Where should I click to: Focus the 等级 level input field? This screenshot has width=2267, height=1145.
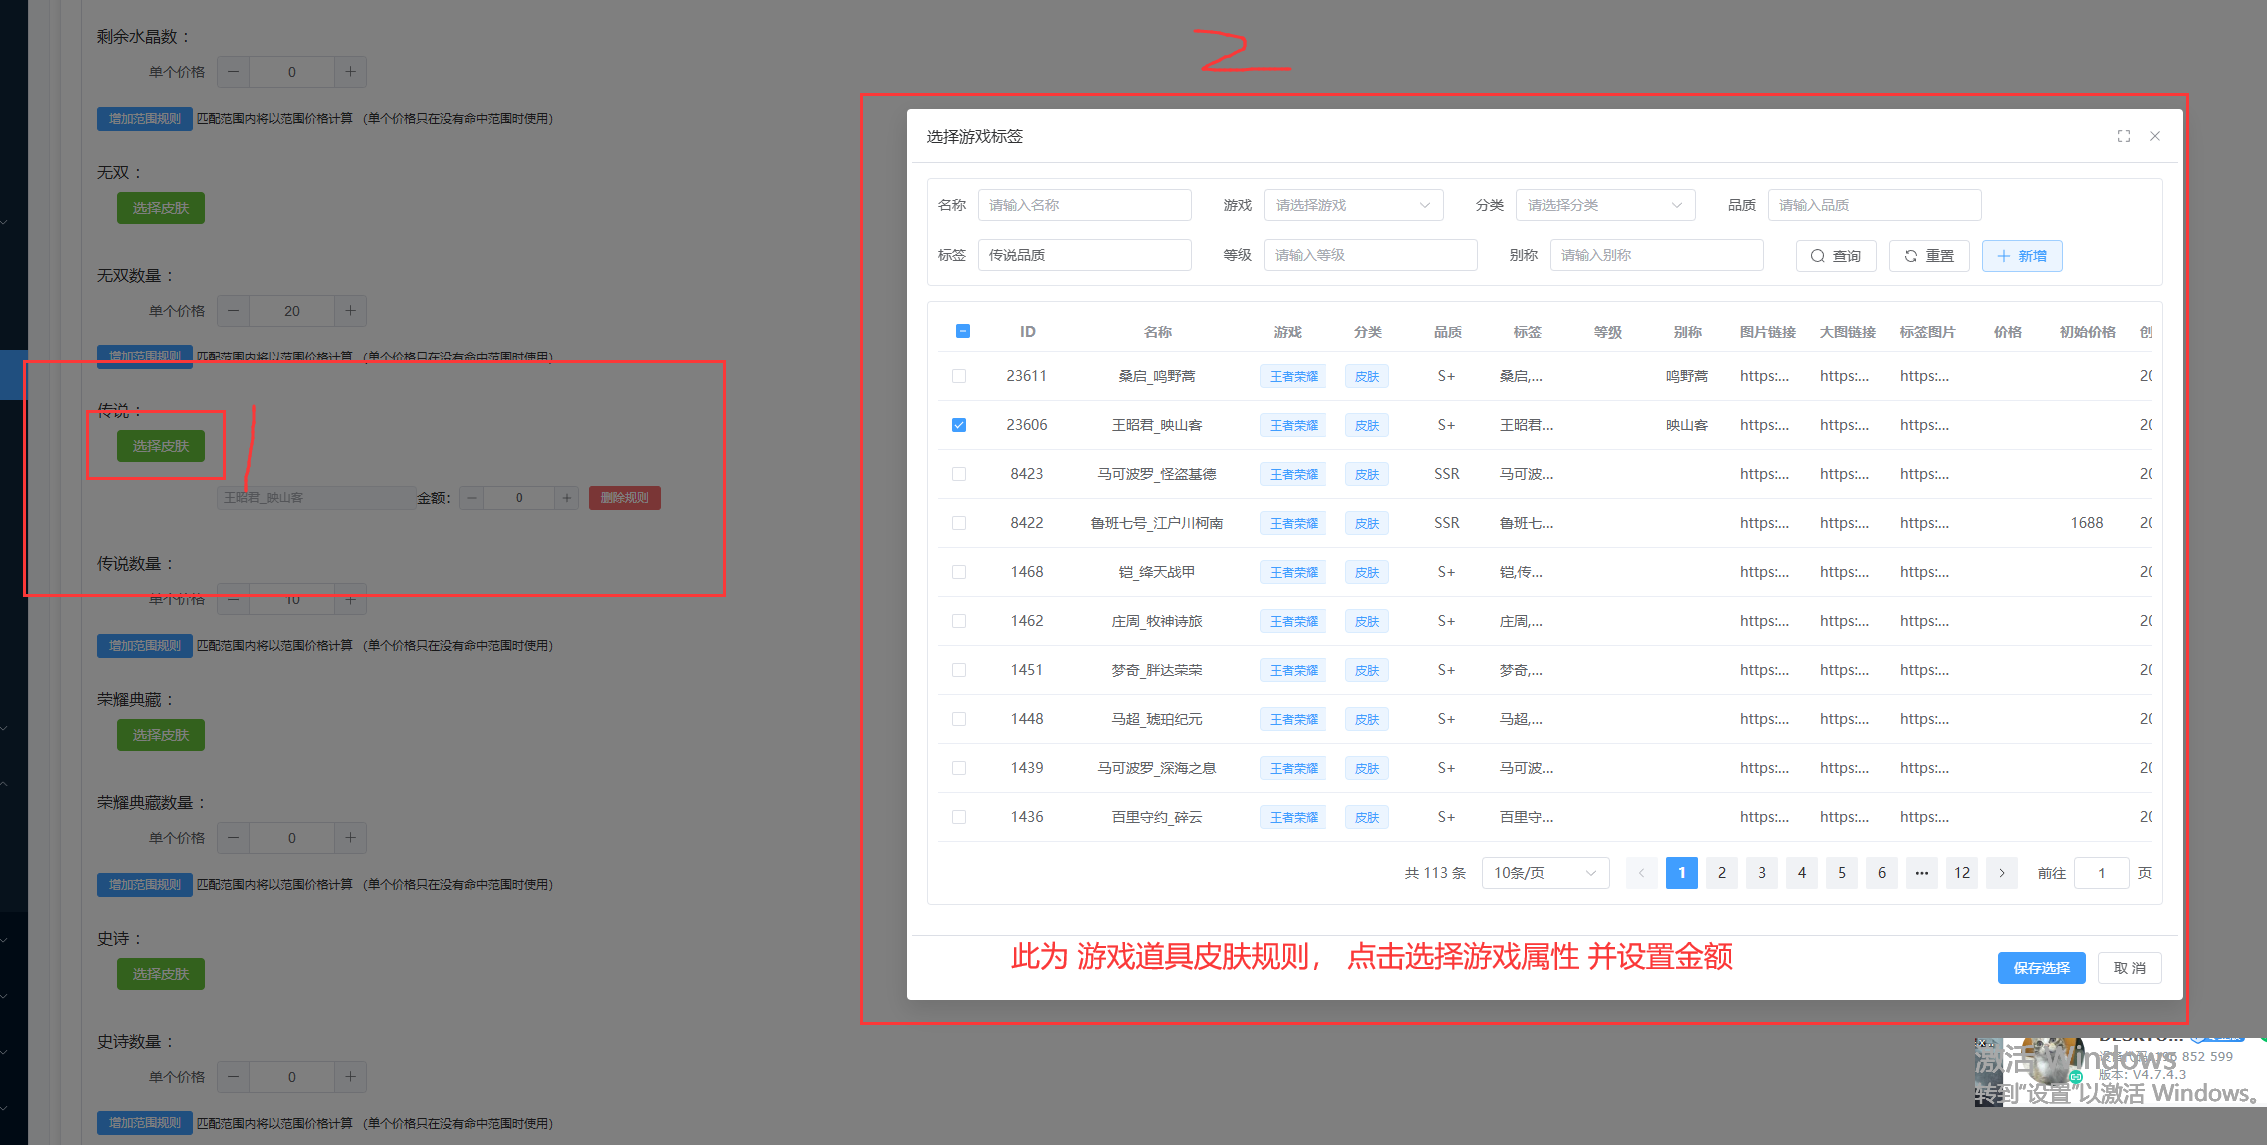click(x=1370, y=255)
